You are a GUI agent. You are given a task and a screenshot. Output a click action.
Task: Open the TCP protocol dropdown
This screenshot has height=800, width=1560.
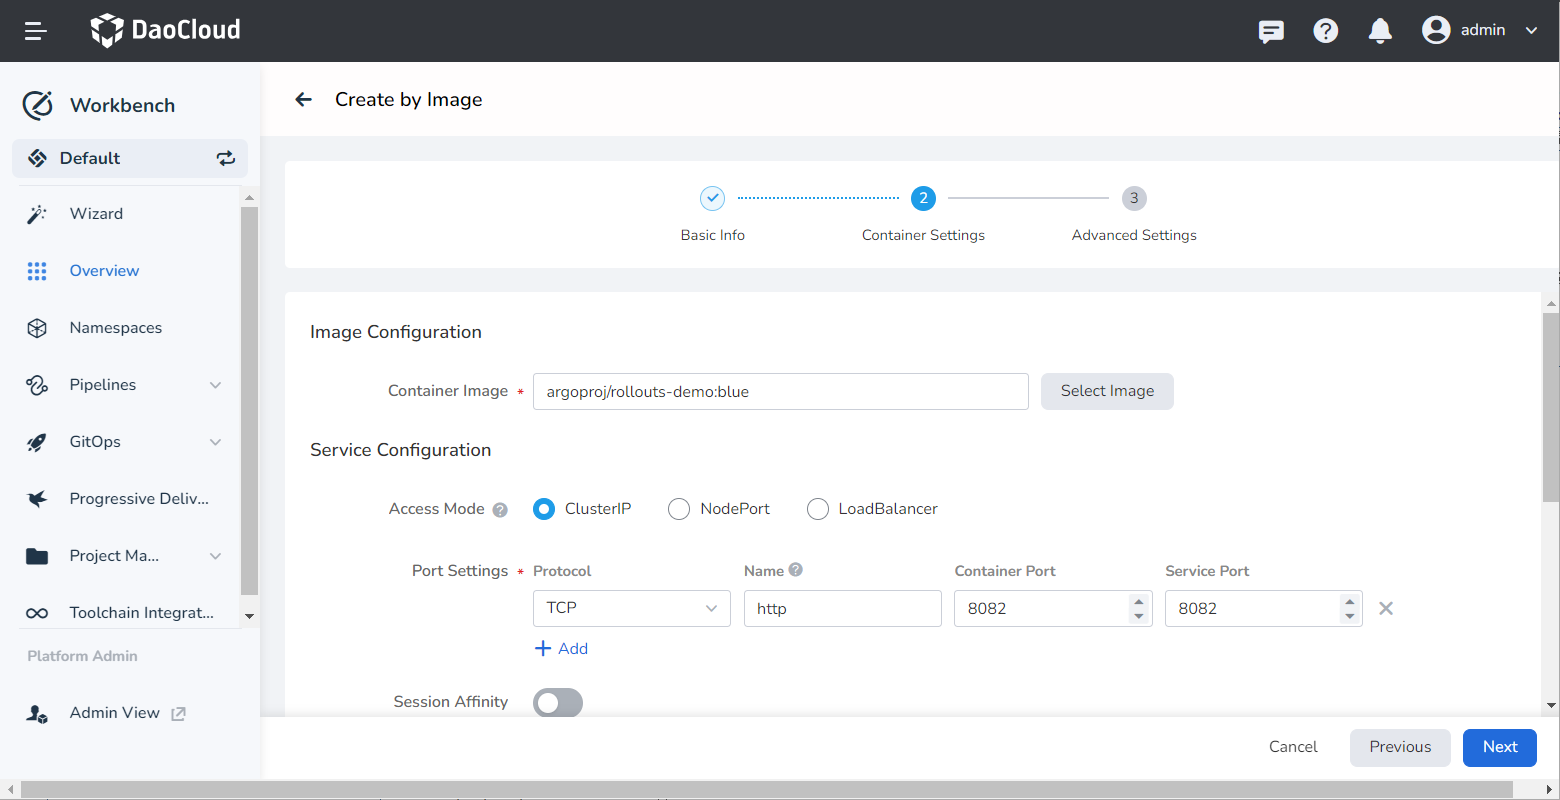631,608
